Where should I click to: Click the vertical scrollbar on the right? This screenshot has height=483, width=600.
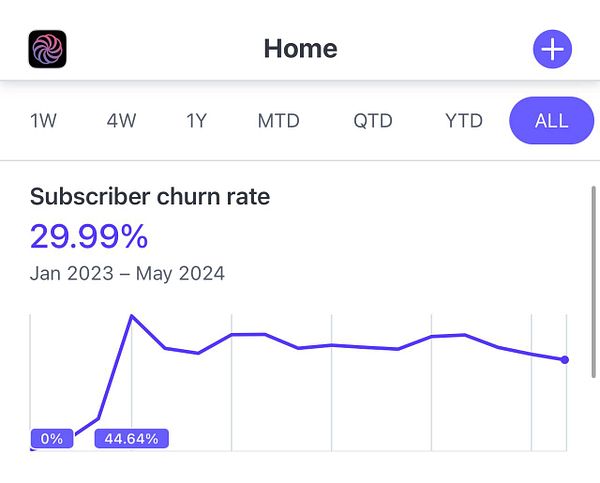(593, 282)
